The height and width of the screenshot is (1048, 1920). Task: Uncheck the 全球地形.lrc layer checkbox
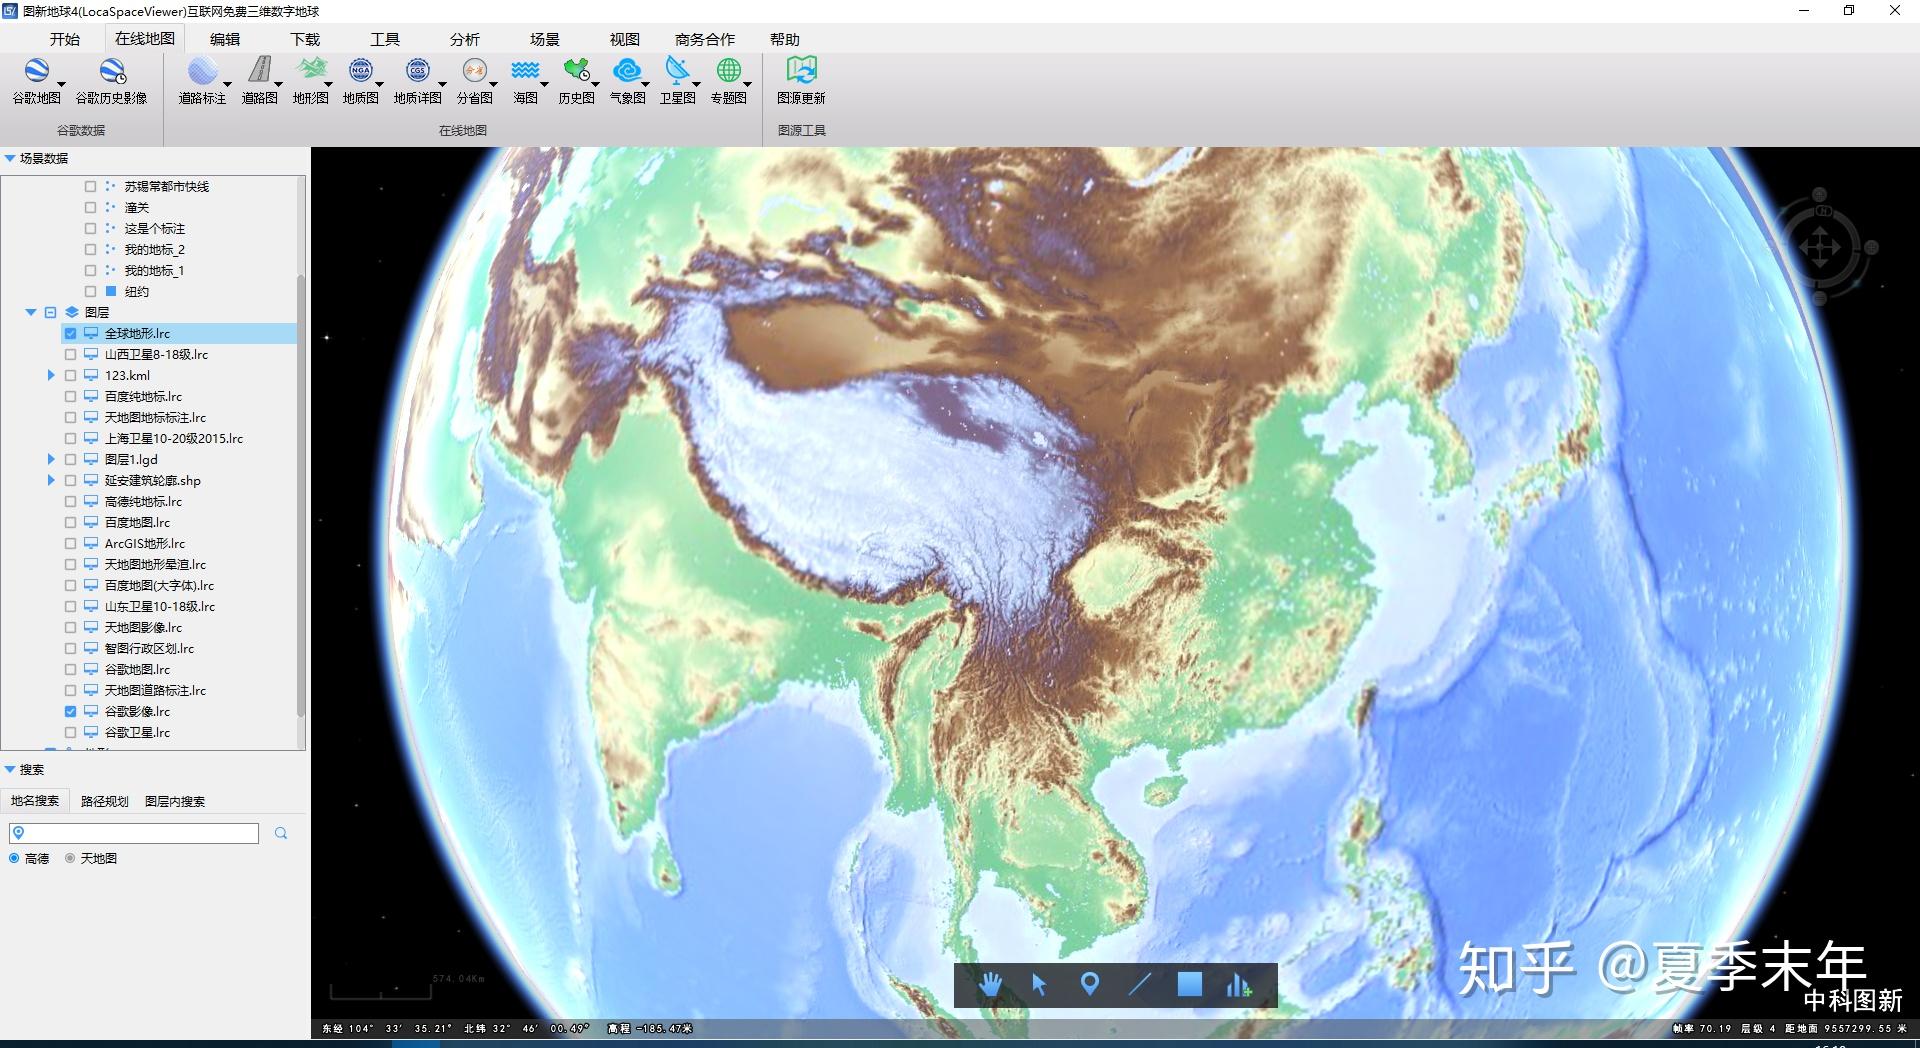pyautogui.click(x=70, y=334)
